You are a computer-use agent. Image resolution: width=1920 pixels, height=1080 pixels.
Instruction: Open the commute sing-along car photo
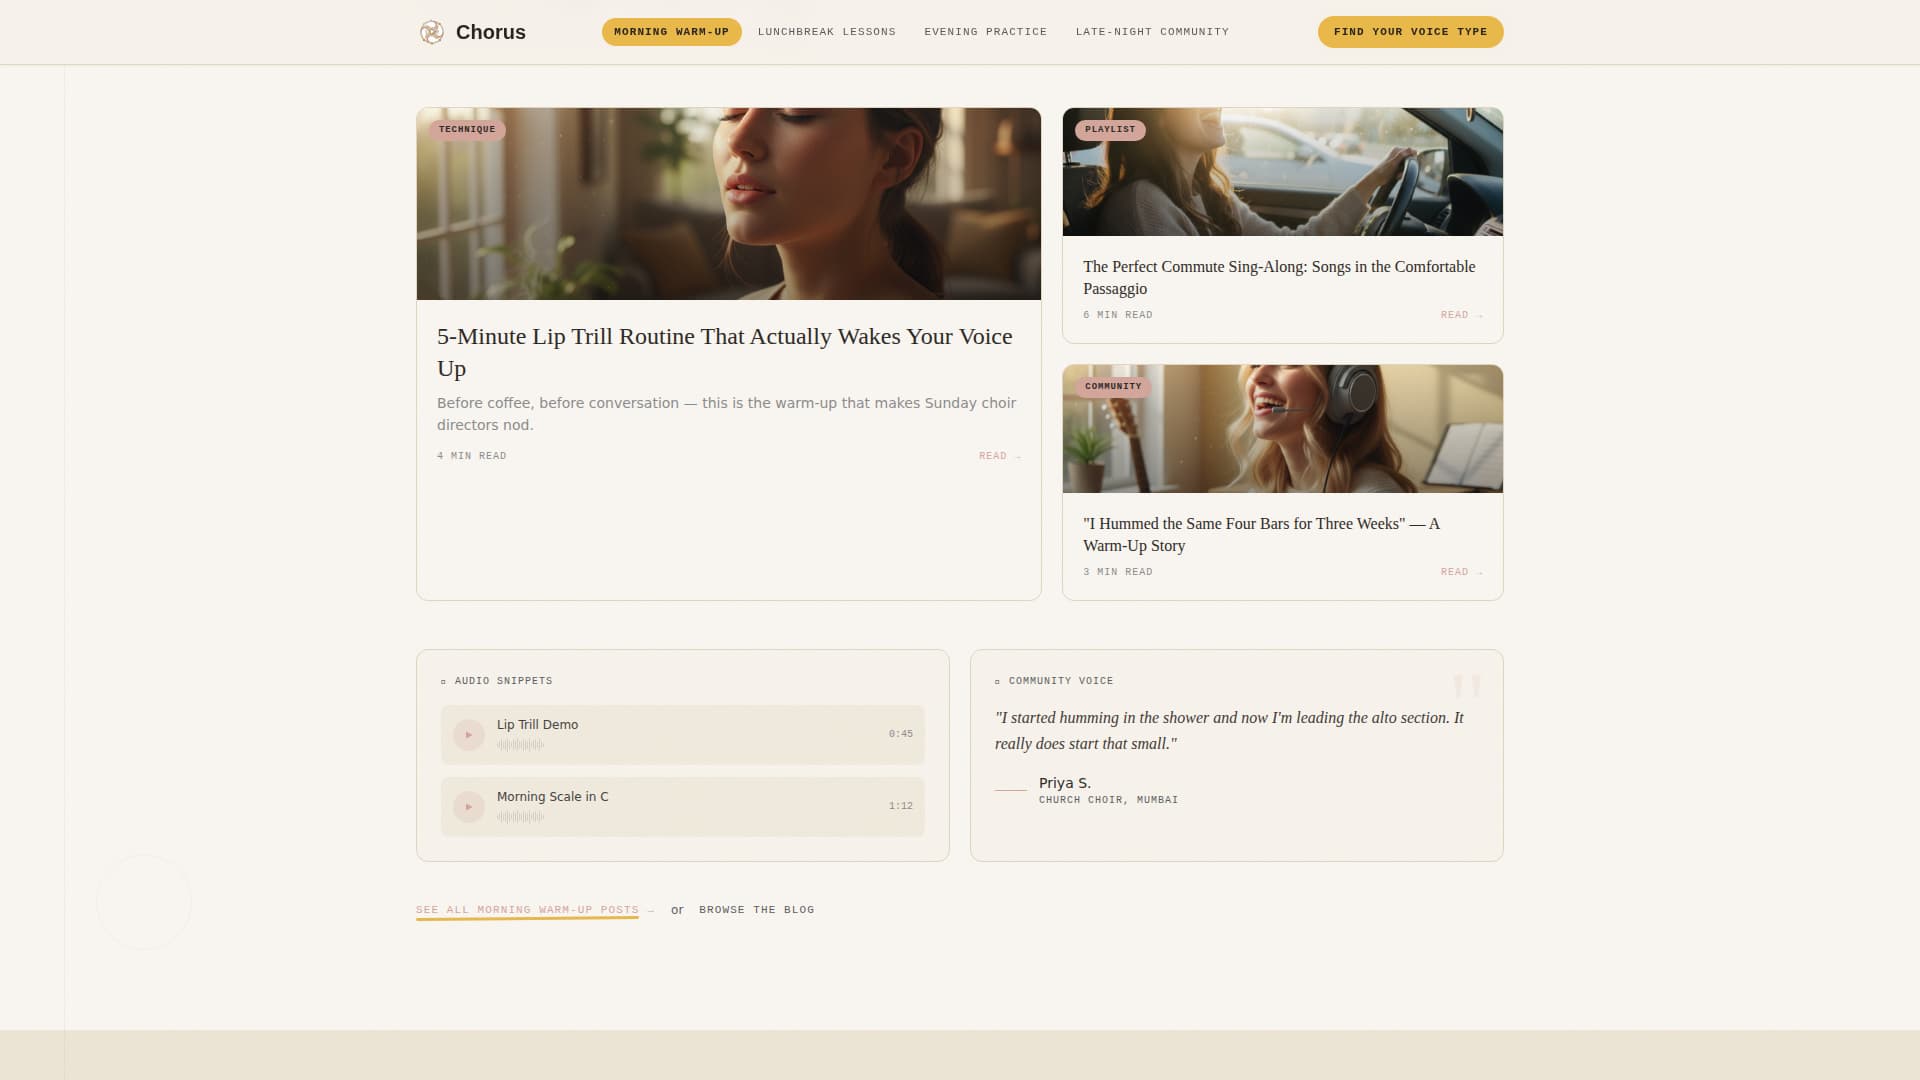click(1282, 172)
